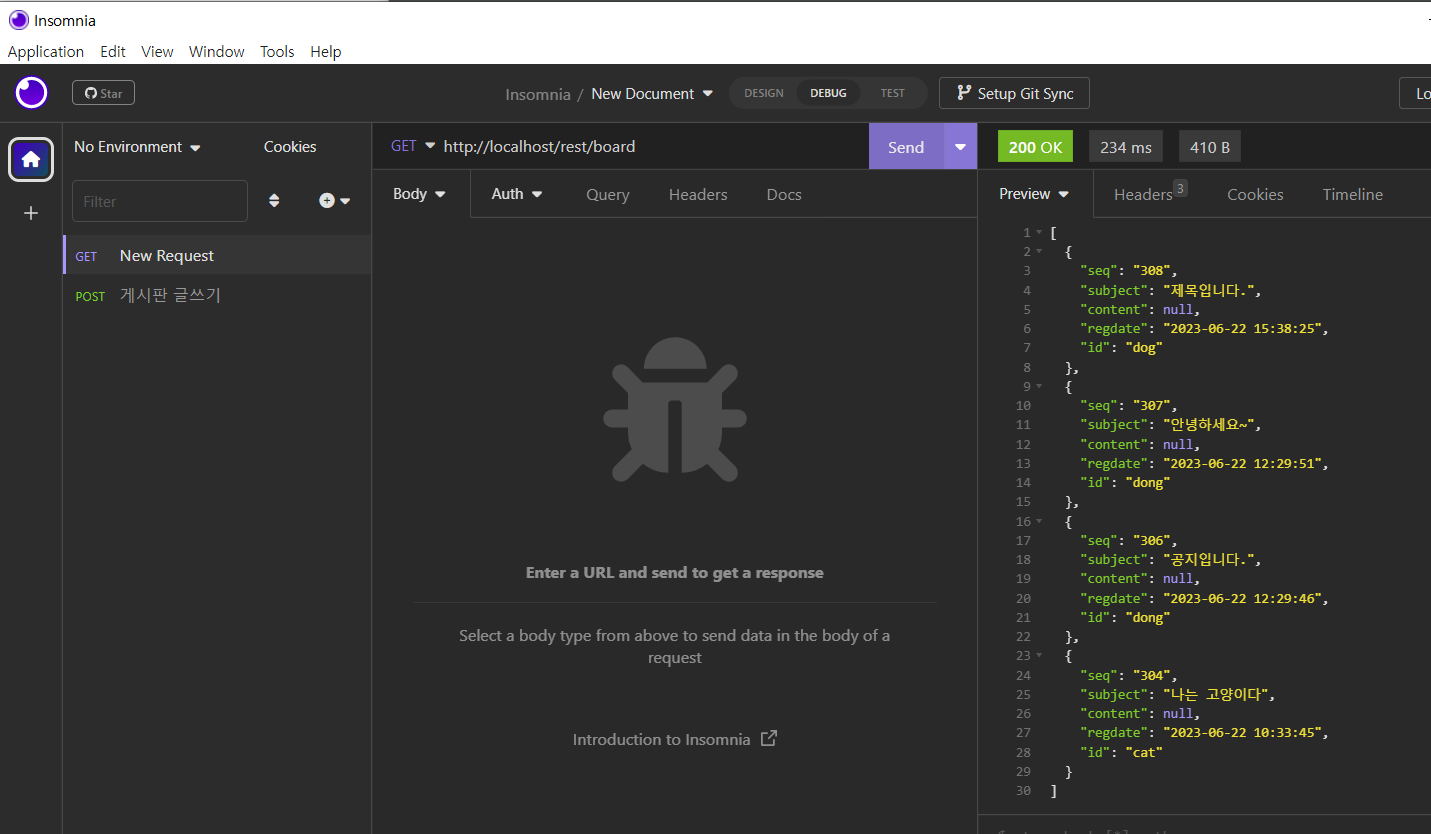The image size is (1431, 834).
Task: Click the 410 B response size
Action: point(1209,147)
